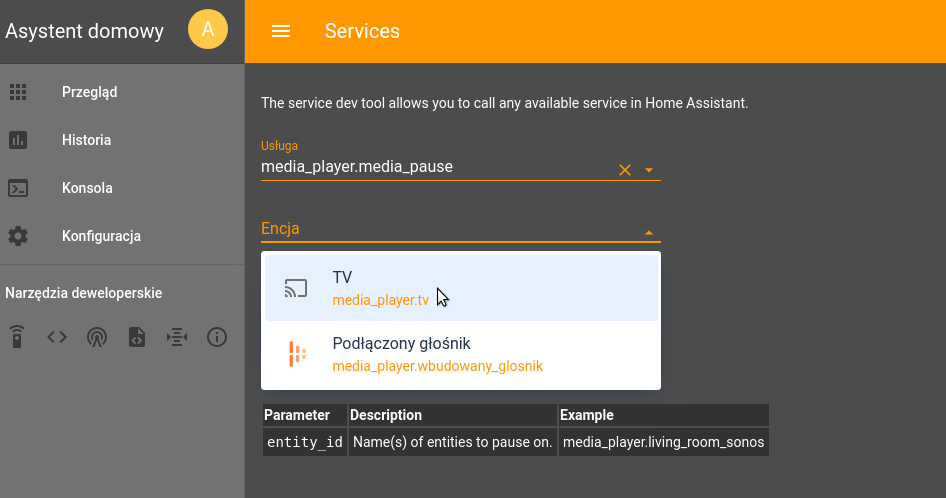This screenshot has height=498, width=946.
Task: Open Historia in sidebar
Action: pos(86,140)
